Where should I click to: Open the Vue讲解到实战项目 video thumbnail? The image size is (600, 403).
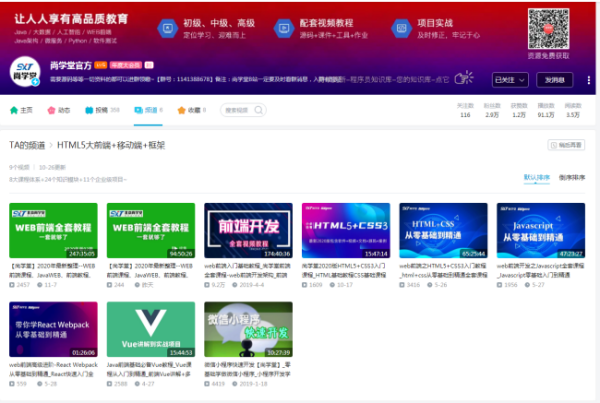151,329
